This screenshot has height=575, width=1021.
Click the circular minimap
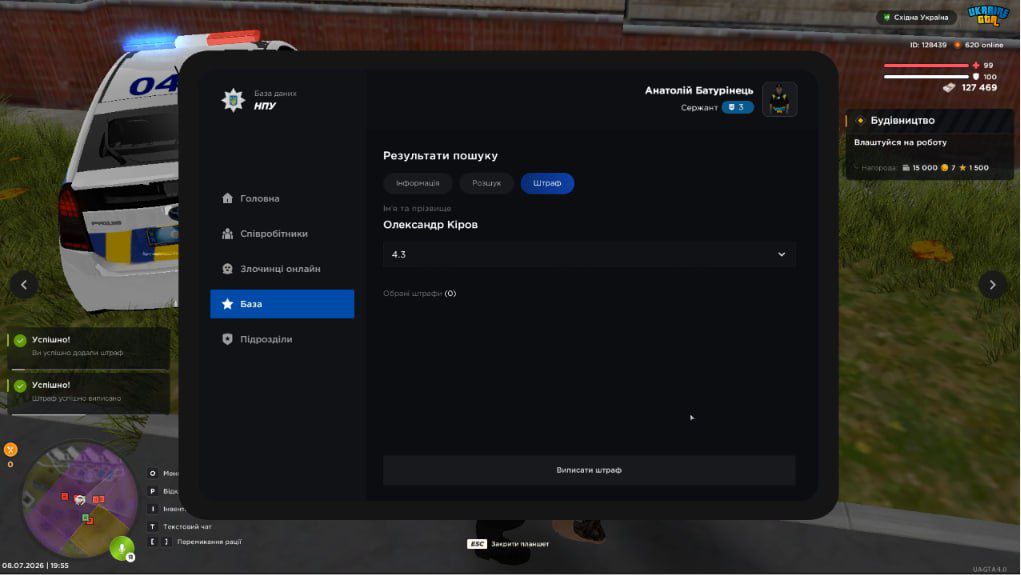(79, 500)
